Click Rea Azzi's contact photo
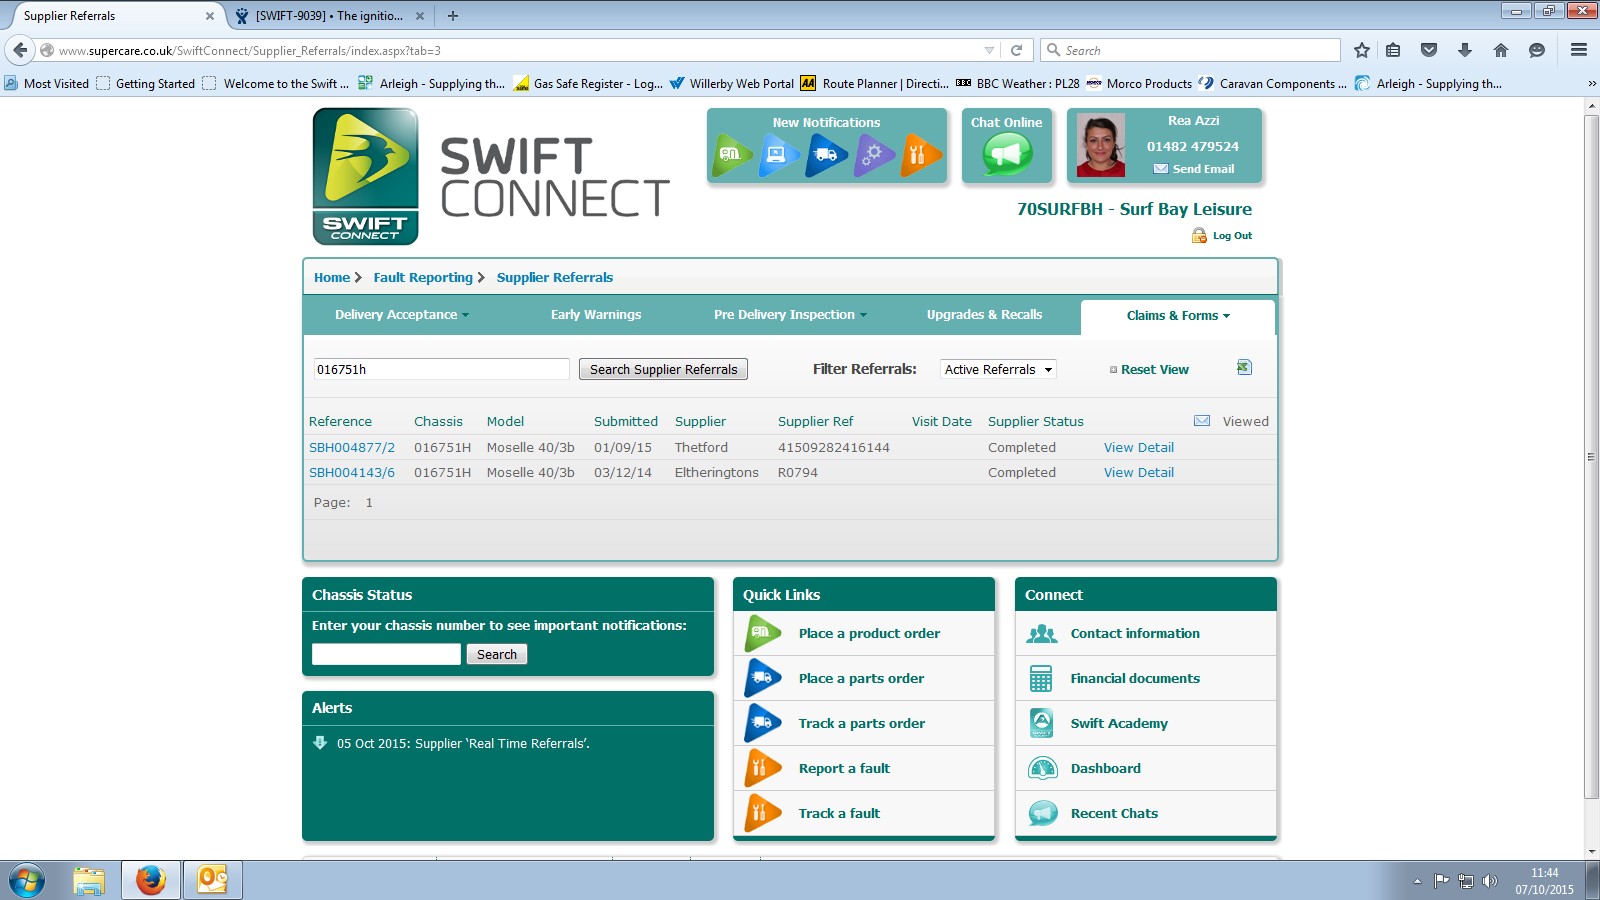 1101,146
